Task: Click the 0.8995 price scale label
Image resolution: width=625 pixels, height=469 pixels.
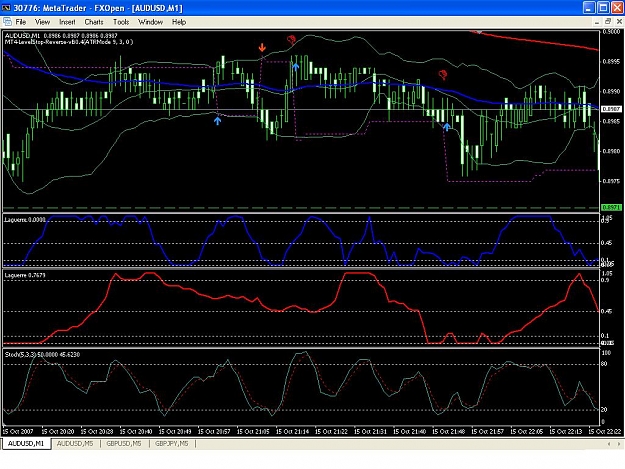Action: pyautogui.click(x=611, y=62)
